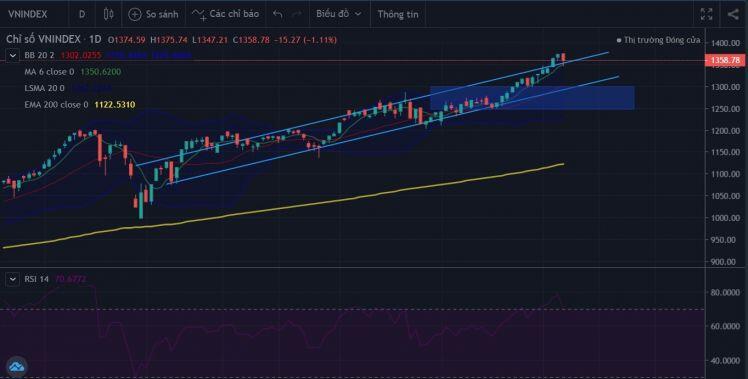Open the candlestick chart style selector

108,14
